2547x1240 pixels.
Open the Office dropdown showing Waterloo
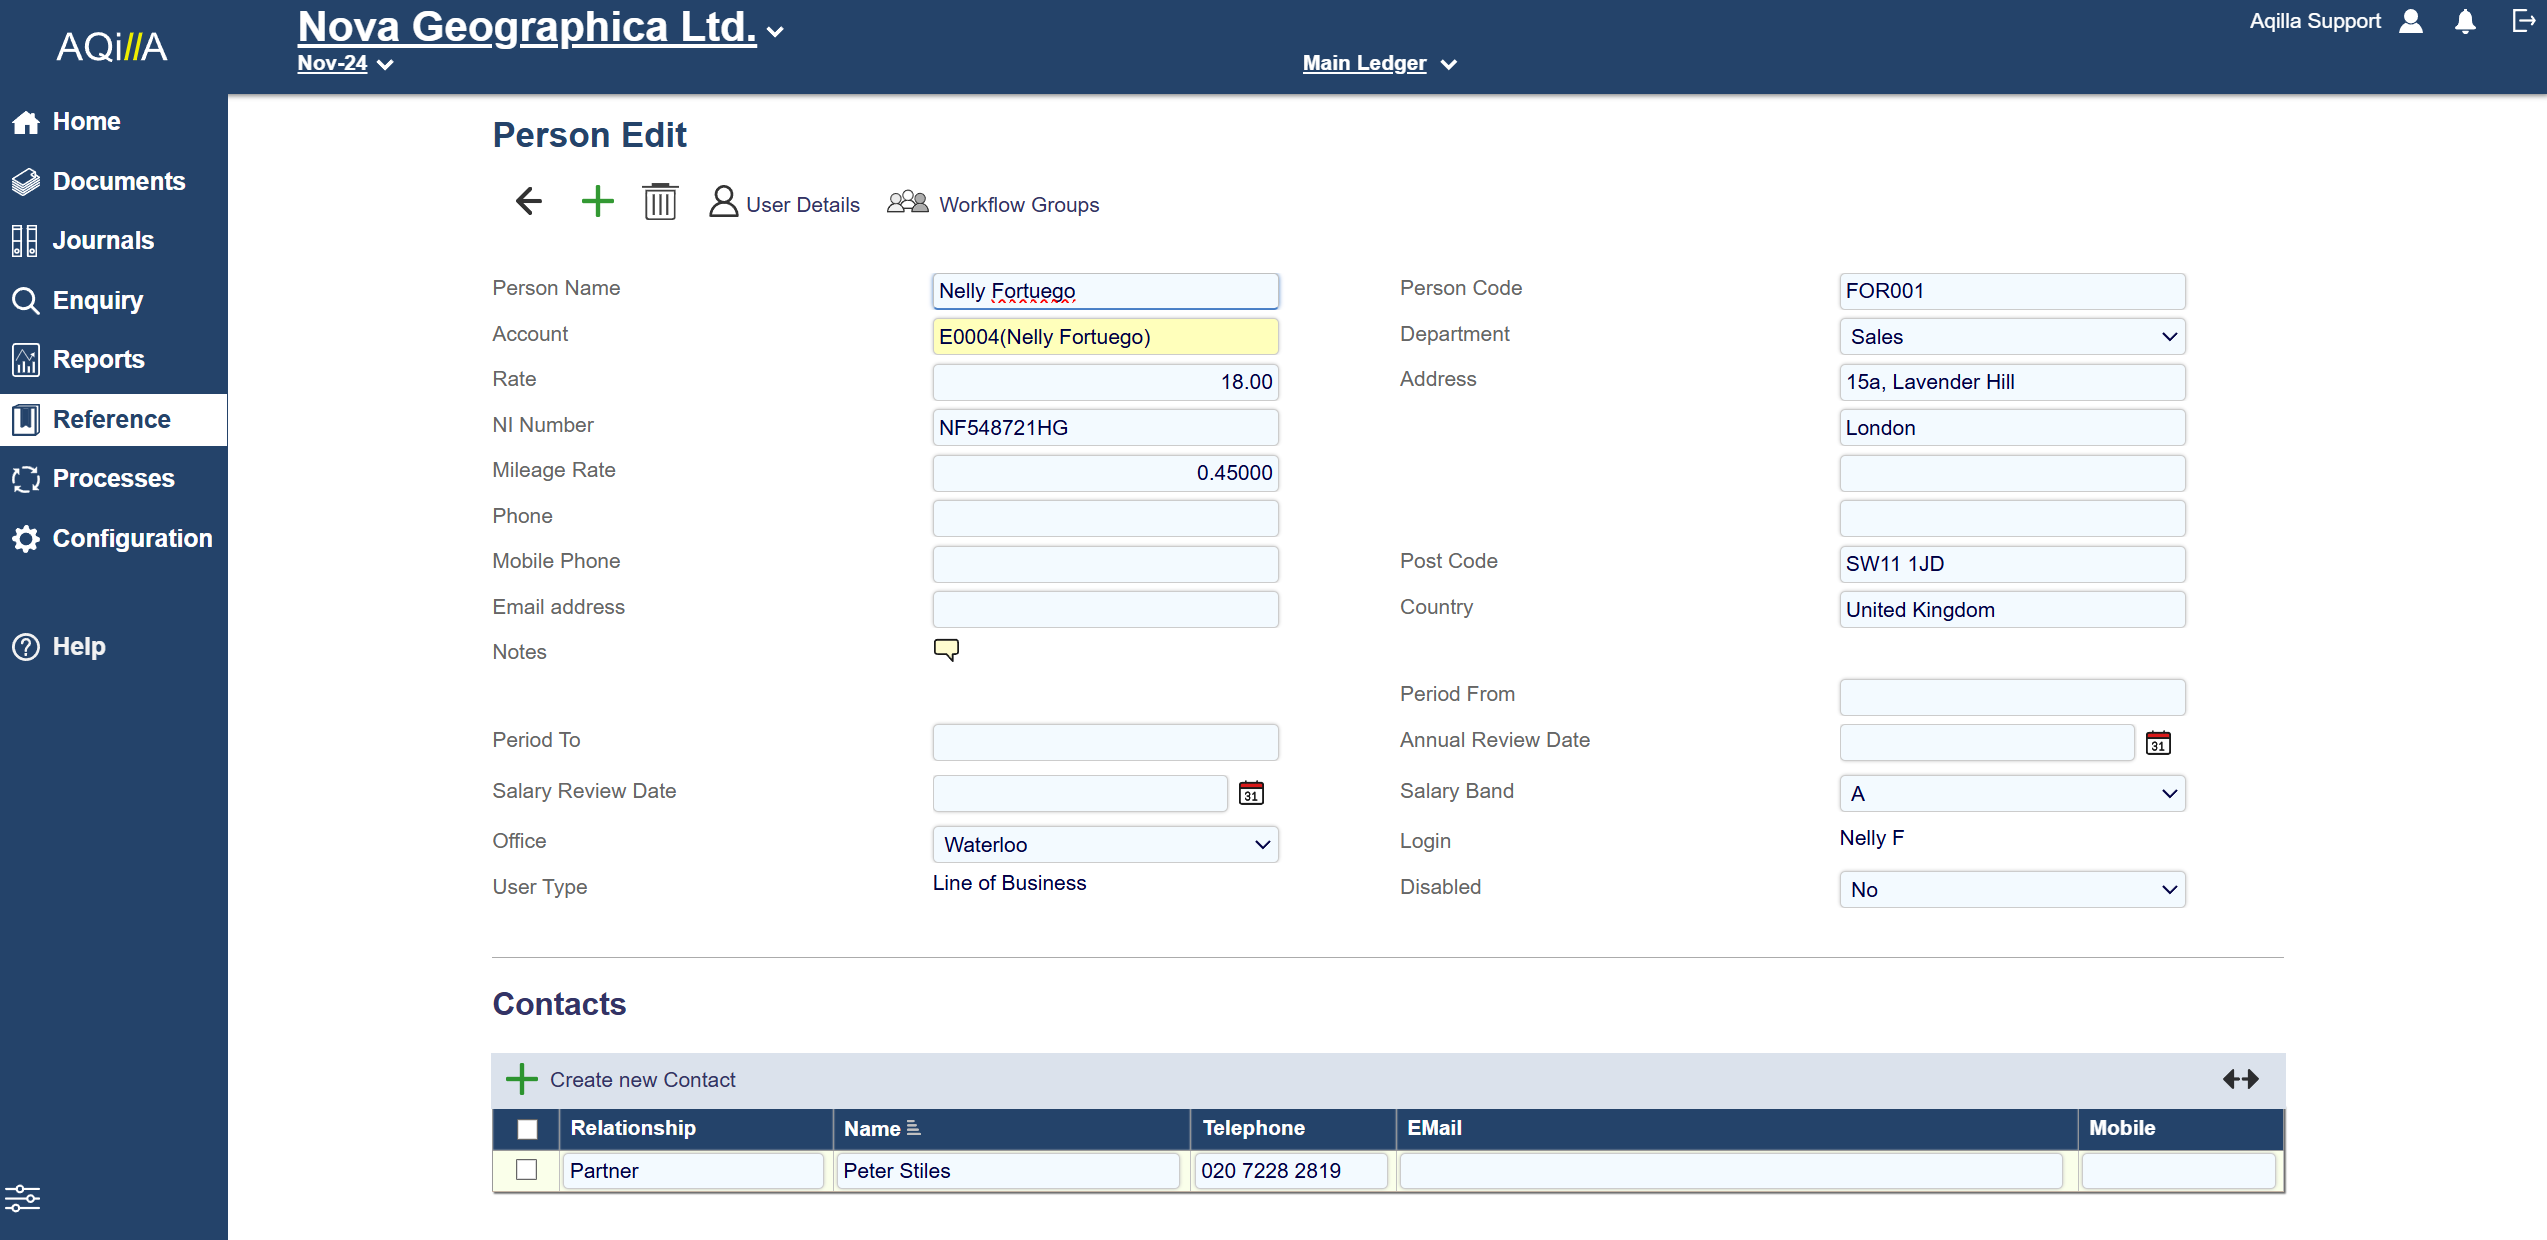coord(1105,845)
